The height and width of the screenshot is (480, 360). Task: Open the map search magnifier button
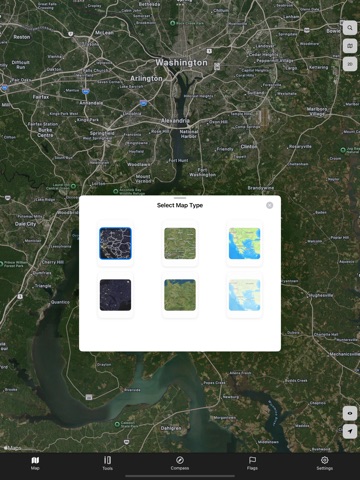pos(350,28)
